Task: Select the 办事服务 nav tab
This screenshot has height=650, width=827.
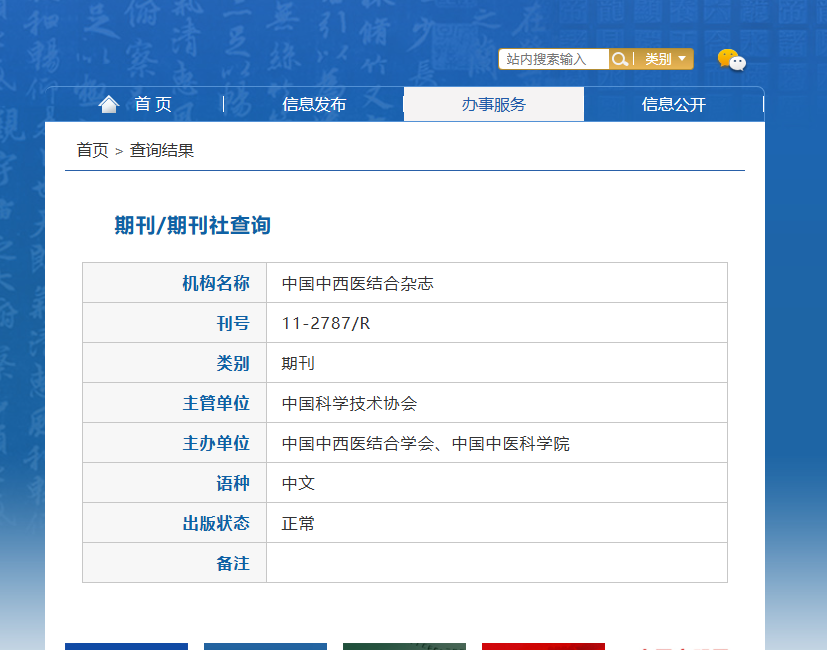Action: 494,104
